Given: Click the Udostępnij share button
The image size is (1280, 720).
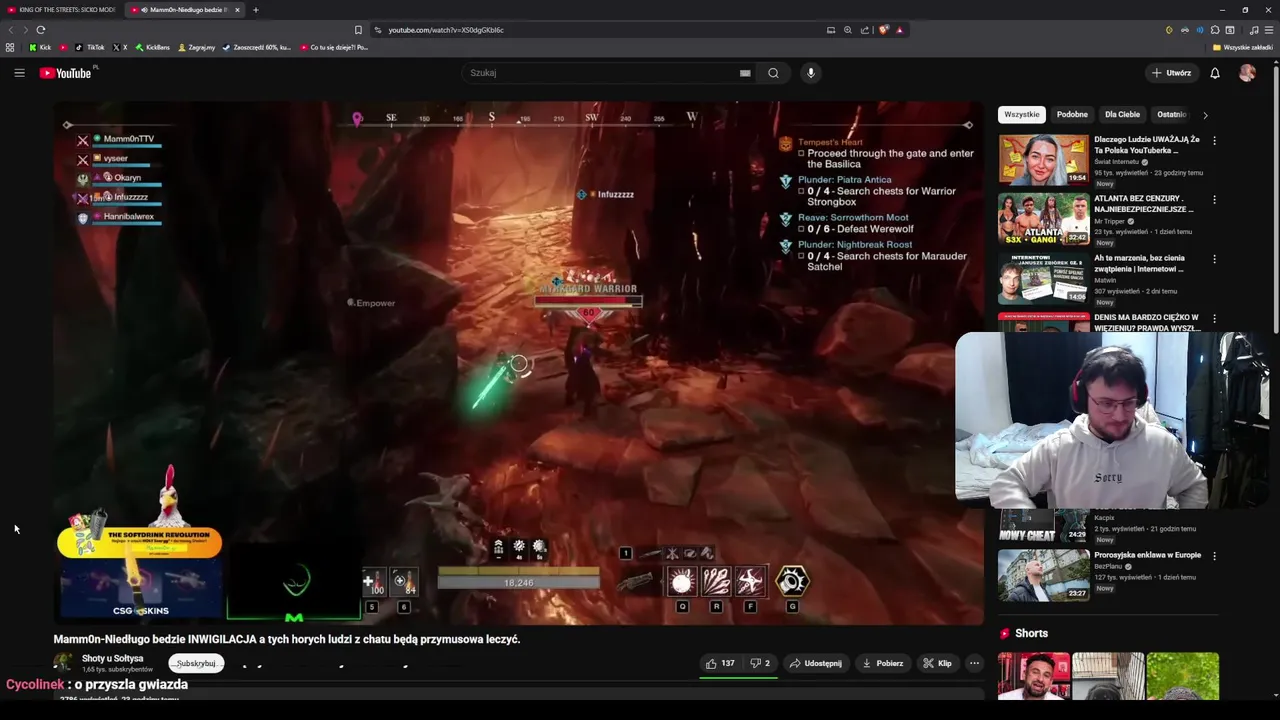Looking at the screenshot, I should click(x=815, y=663).
